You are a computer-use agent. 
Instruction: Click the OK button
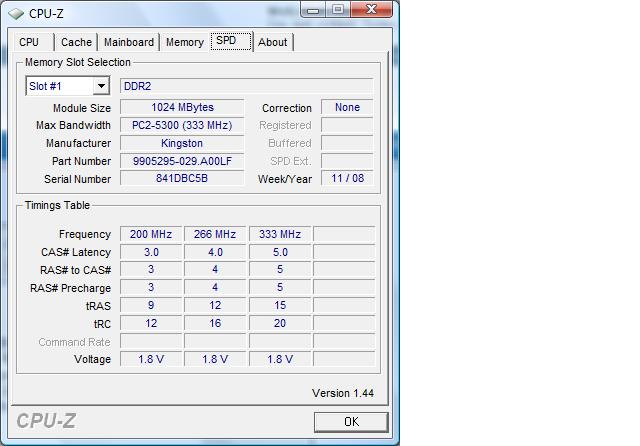[351, 422]
